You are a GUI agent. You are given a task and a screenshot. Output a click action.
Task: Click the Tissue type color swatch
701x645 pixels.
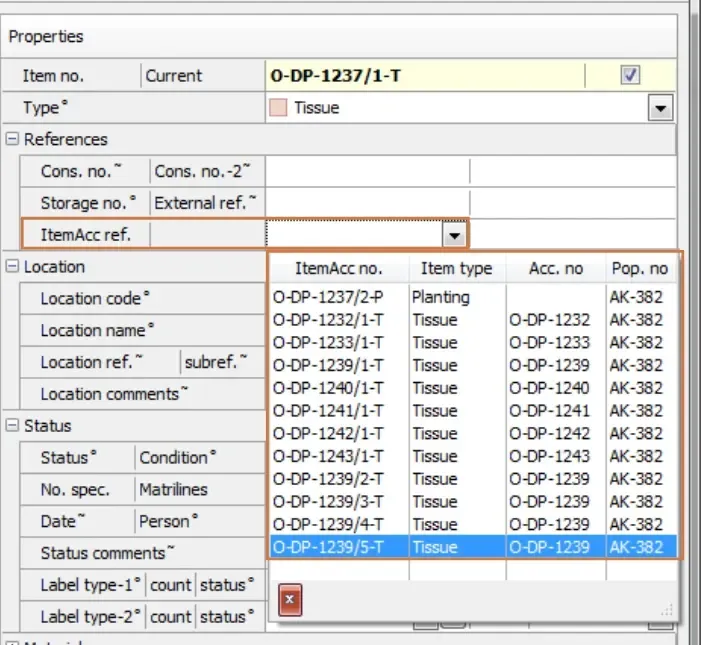point(278,108)
